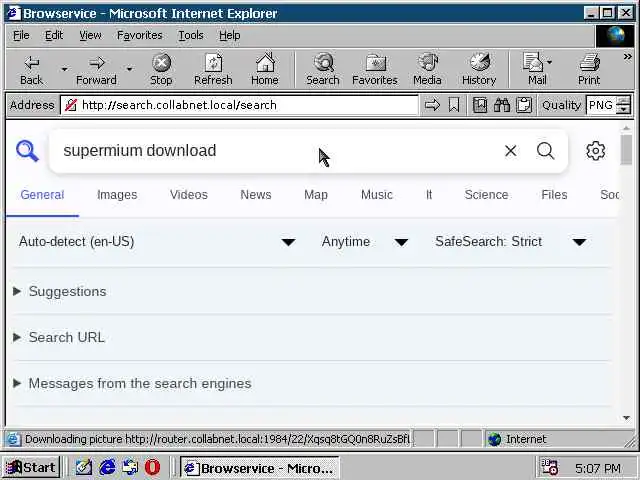This screenshot has height=480, width=640.
Task: Open the Anytime time range dropdown
Action: tap(365, 242)
